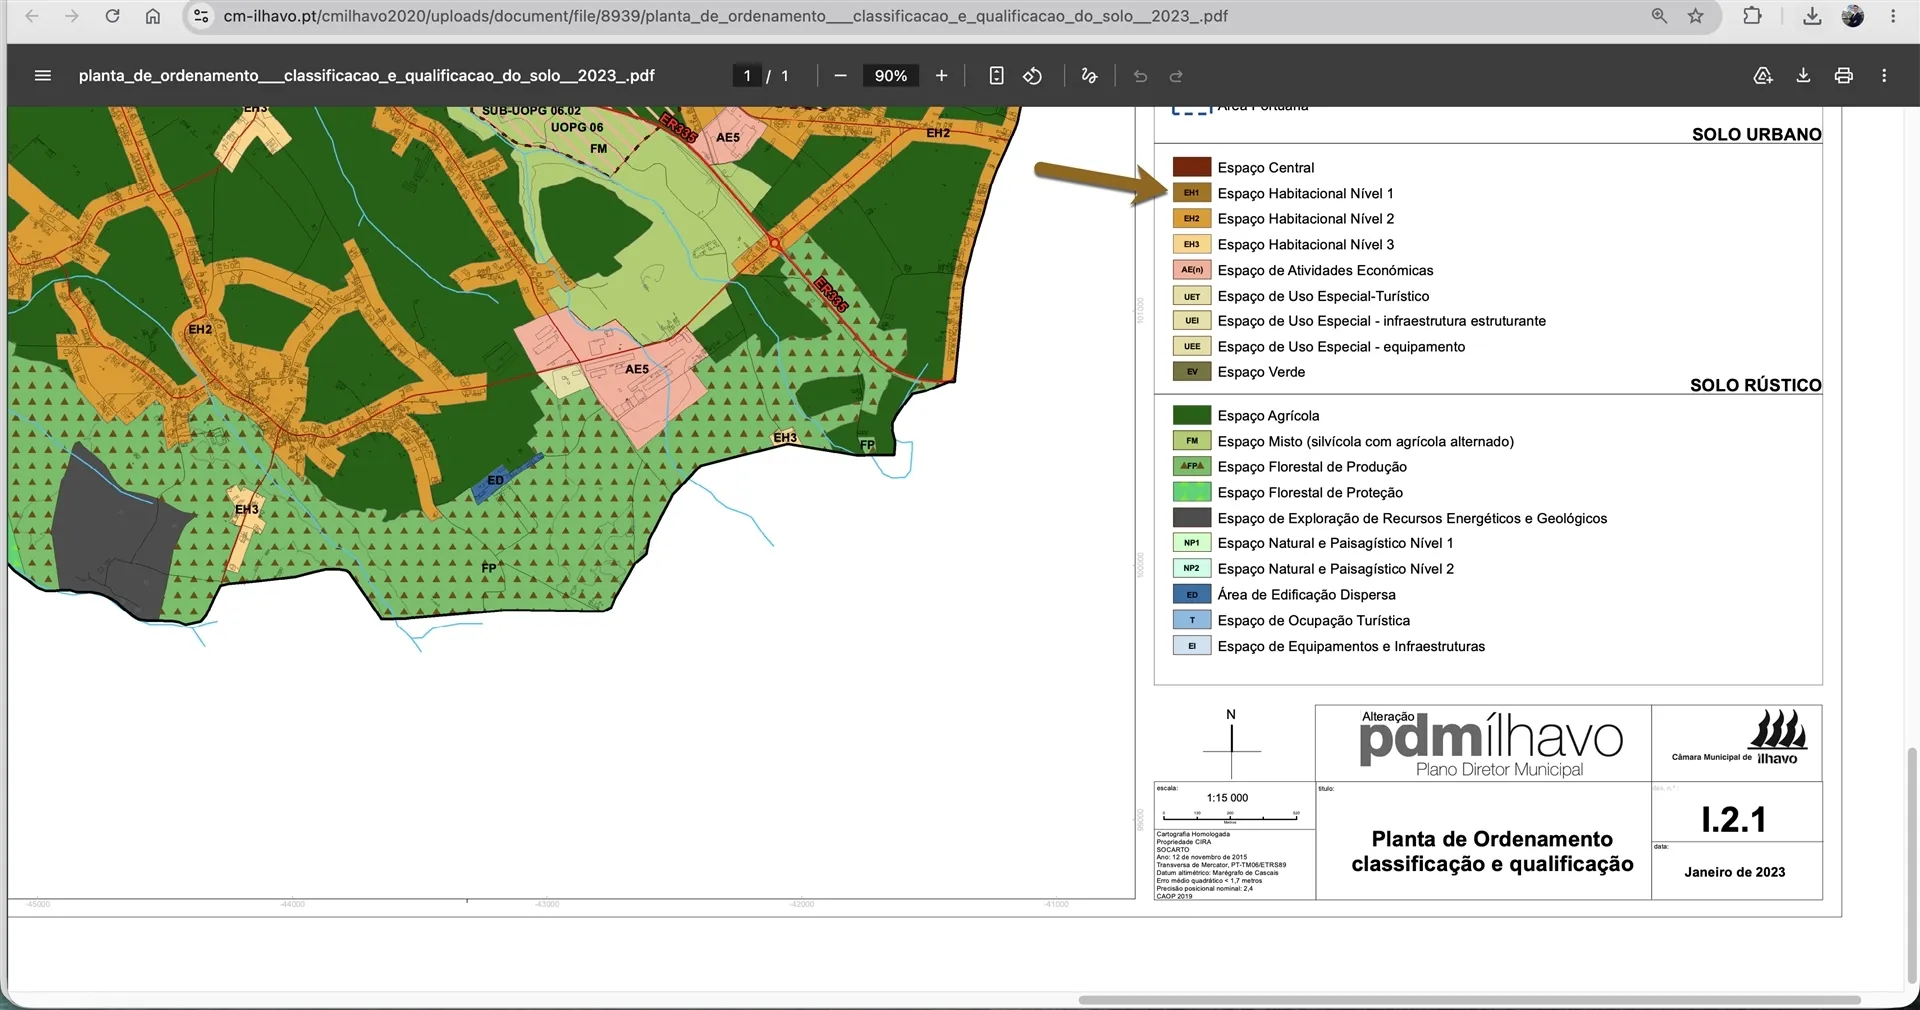Click the EH3 legend swatch
The image size is (1920, 1010).
(1191, 244)
